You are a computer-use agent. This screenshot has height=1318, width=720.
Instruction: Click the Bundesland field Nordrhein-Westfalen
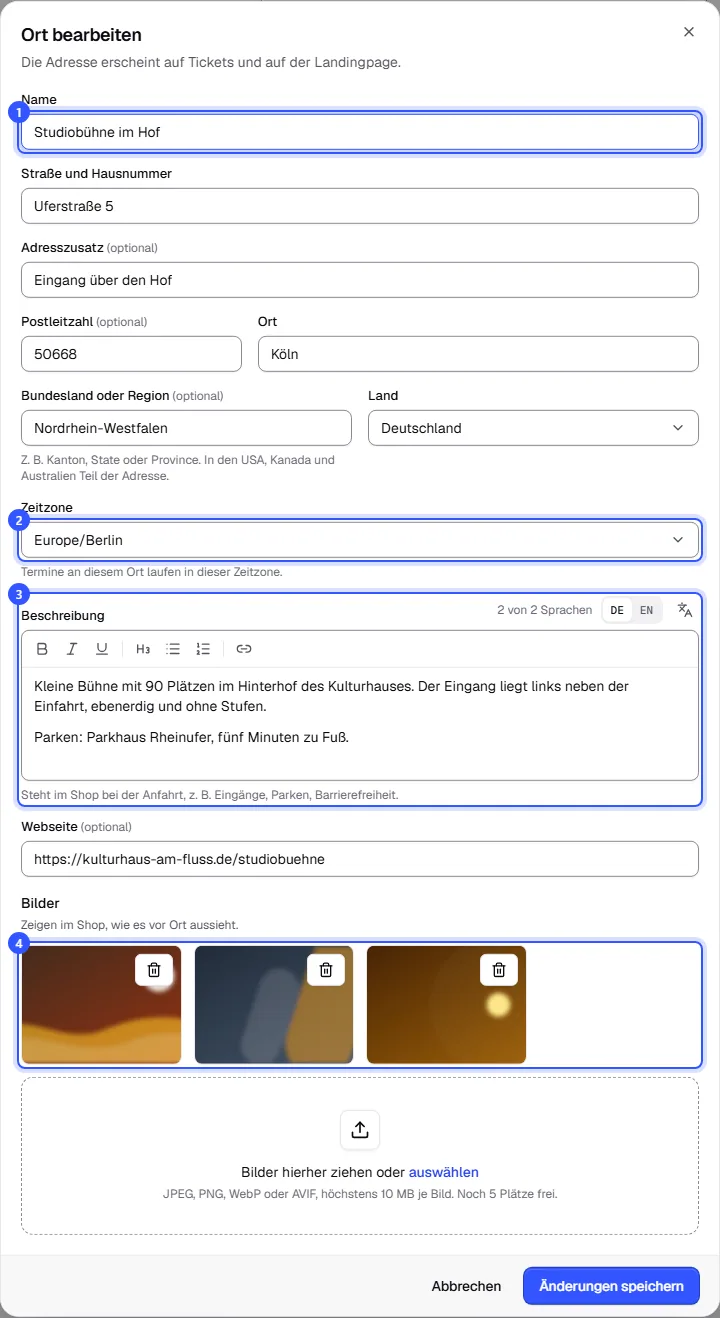(186, 428)
